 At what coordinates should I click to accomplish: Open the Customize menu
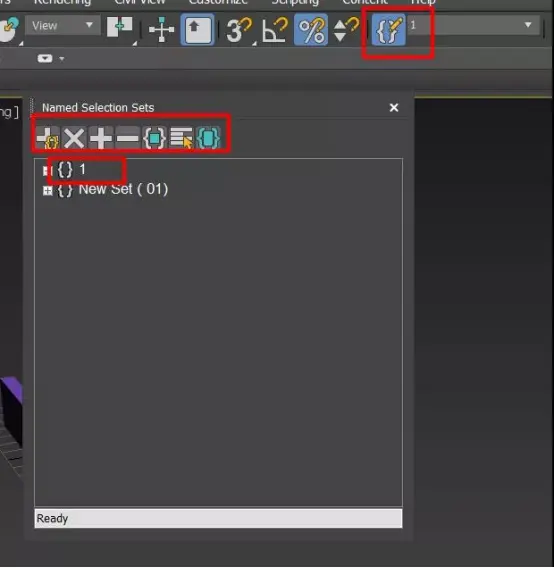218,2
